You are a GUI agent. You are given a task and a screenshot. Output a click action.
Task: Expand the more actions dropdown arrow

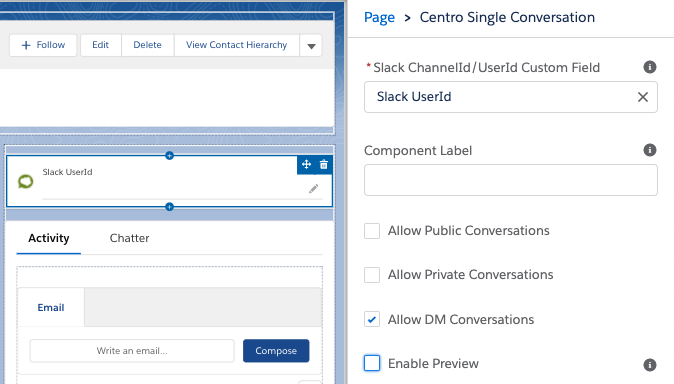tap(311, 46)
